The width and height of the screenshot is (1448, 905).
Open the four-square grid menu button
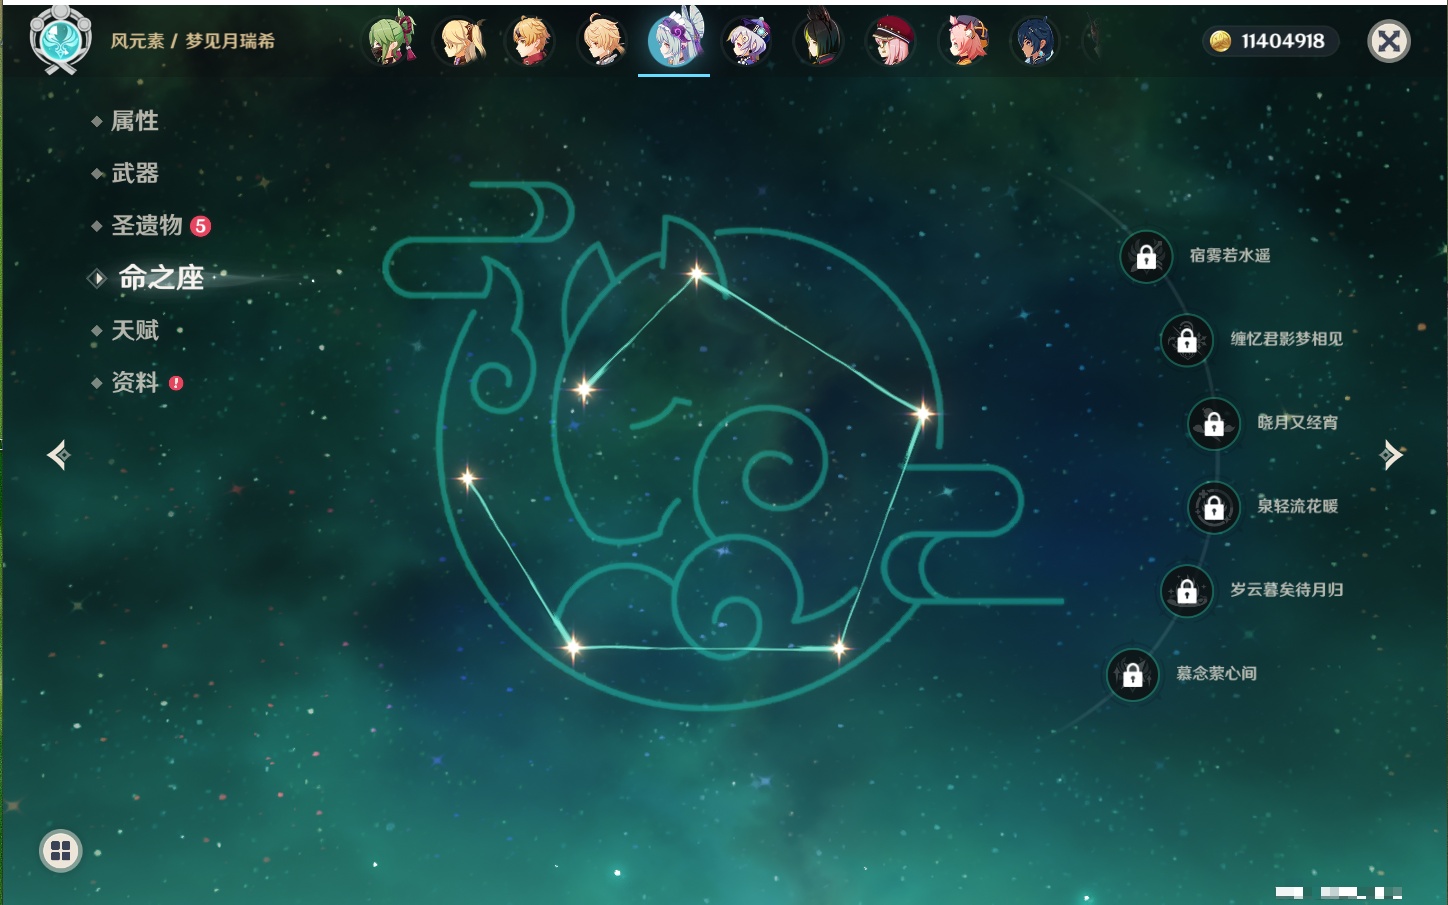point(61,851)
